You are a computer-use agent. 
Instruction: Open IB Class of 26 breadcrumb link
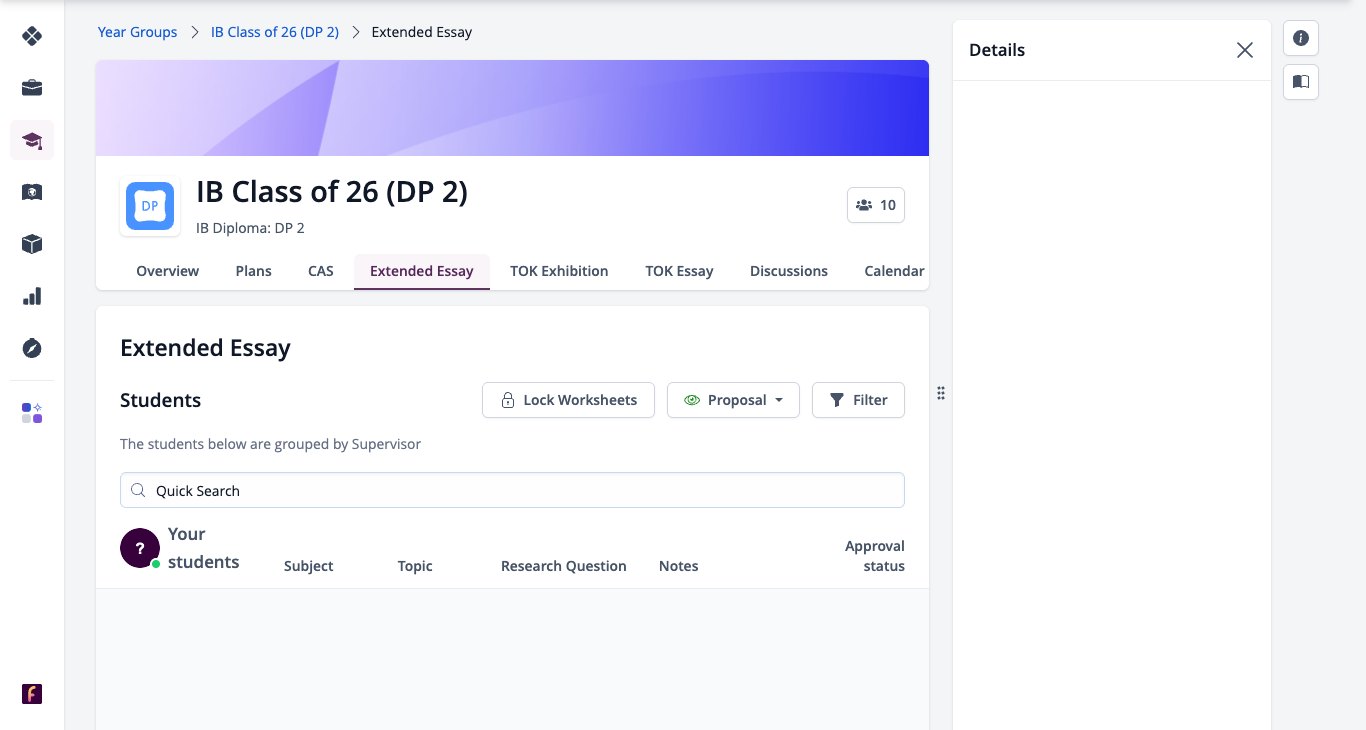click(x=275, y=32)
